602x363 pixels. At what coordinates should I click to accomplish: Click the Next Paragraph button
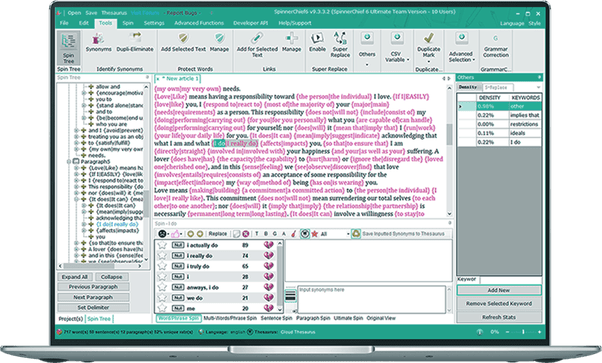tap(93, 297)
